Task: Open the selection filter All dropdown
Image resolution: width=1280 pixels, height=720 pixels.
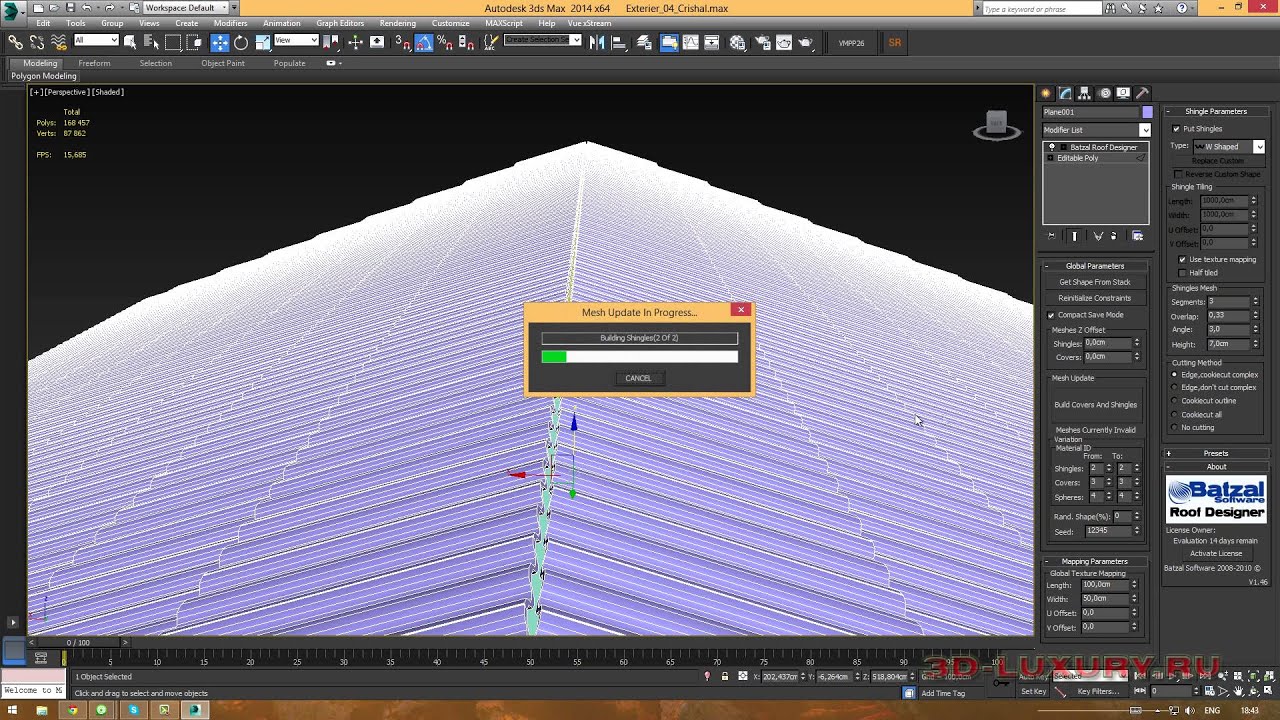Action: (96, 40)
